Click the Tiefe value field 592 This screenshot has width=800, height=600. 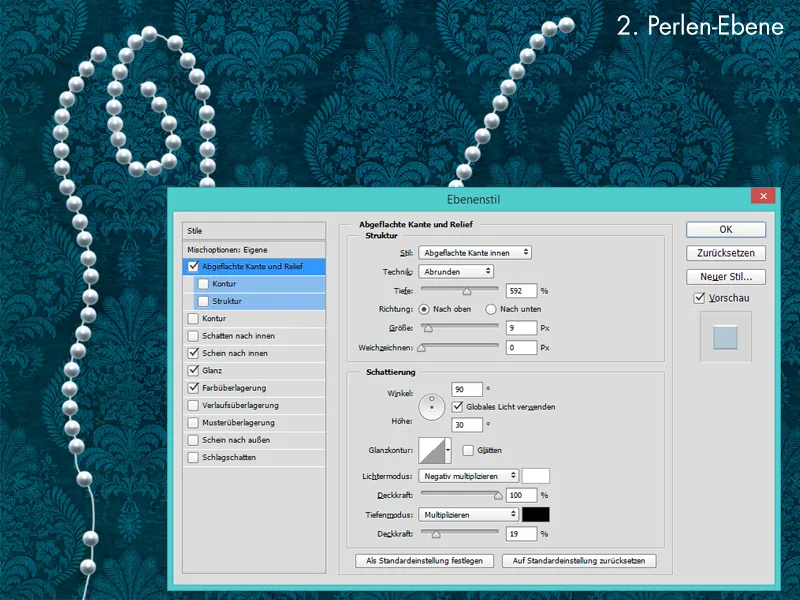point(521,291)
